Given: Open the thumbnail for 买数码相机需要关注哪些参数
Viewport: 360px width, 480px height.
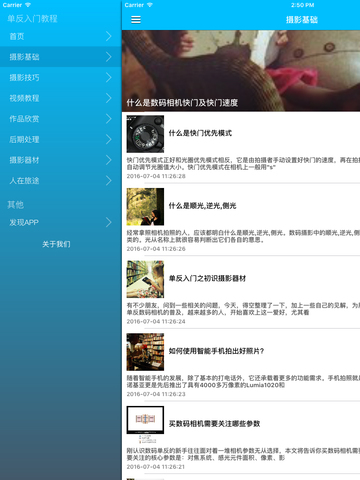Looking at the screenshot, I should tap(145, 425).
